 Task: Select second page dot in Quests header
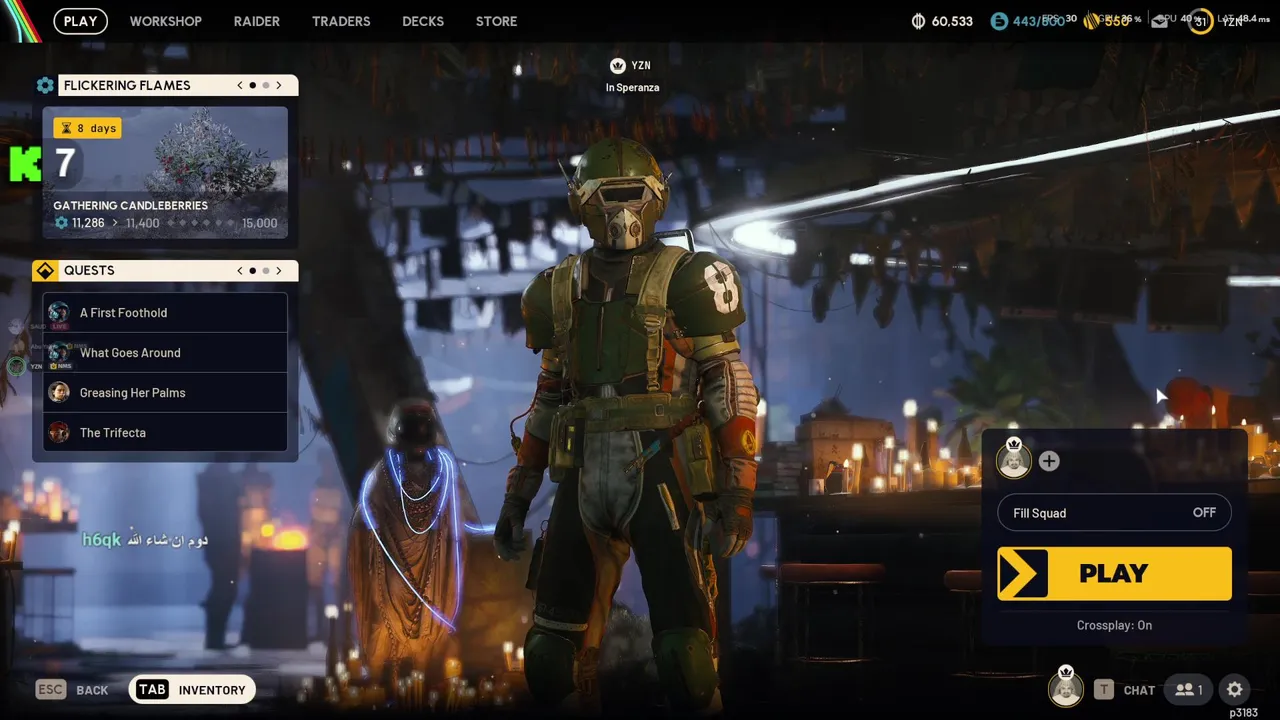265,270
